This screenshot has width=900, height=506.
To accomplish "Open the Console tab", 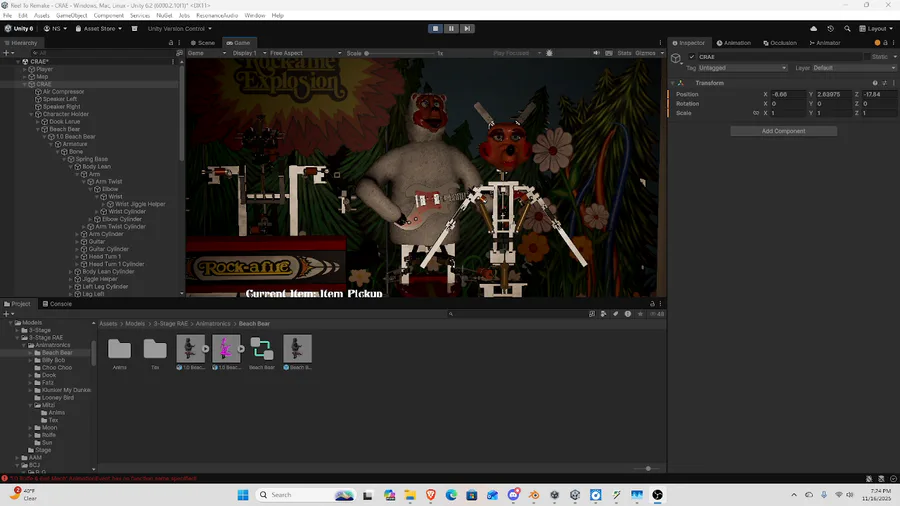I will 57,304.
